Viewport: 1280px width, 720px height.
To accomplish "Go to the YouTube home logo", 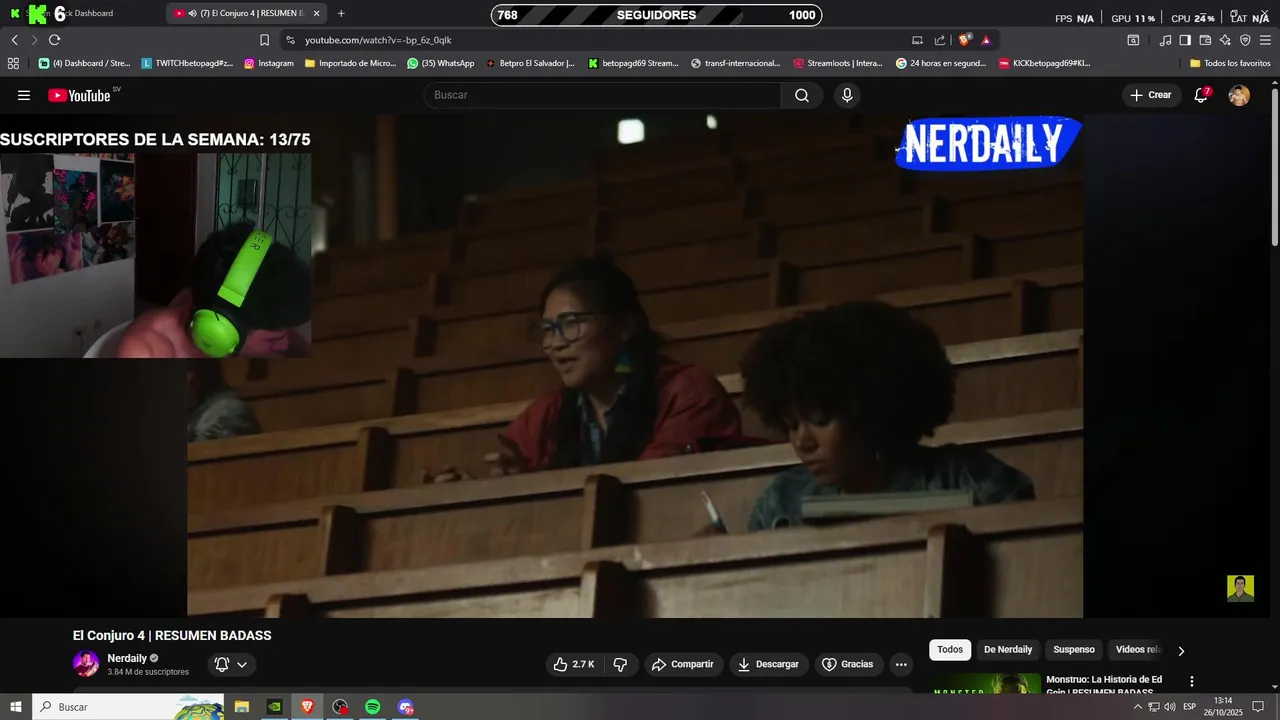I will (80, 95).
